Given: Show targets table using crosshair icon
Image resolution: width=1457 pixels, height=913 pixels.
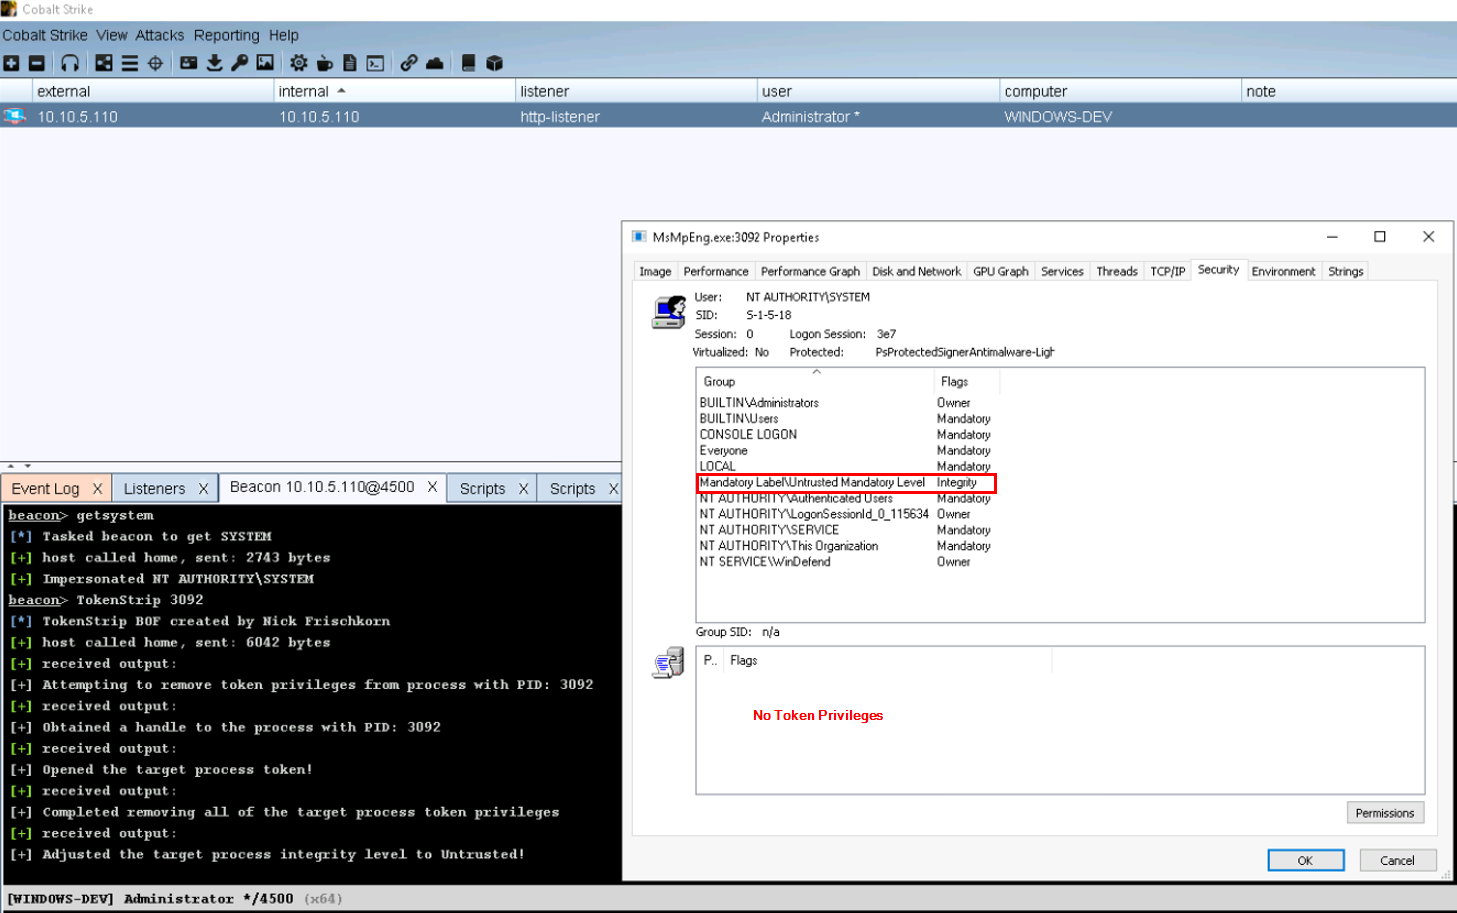Looking at the screenshot, I should [x=155, y=63].
